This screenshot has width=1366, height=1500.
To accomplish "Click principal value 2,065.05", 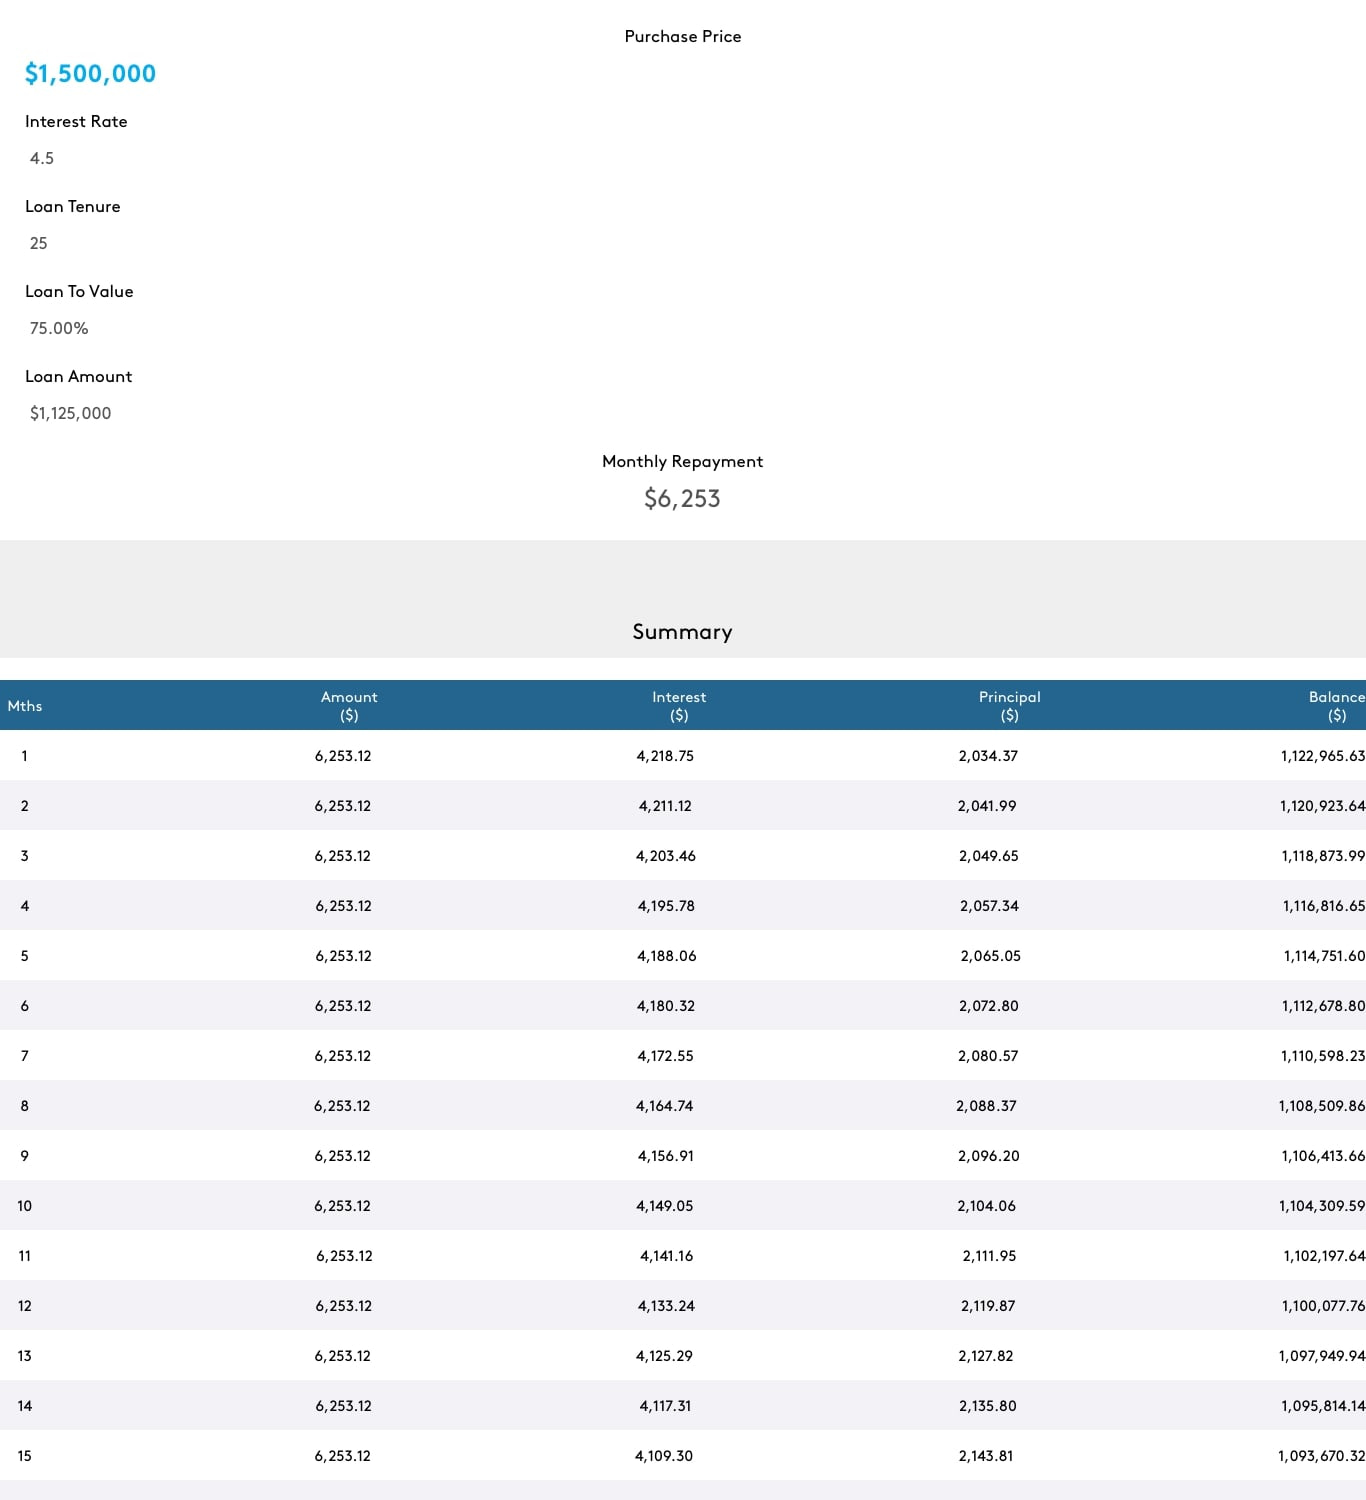I will click(991, 956).
